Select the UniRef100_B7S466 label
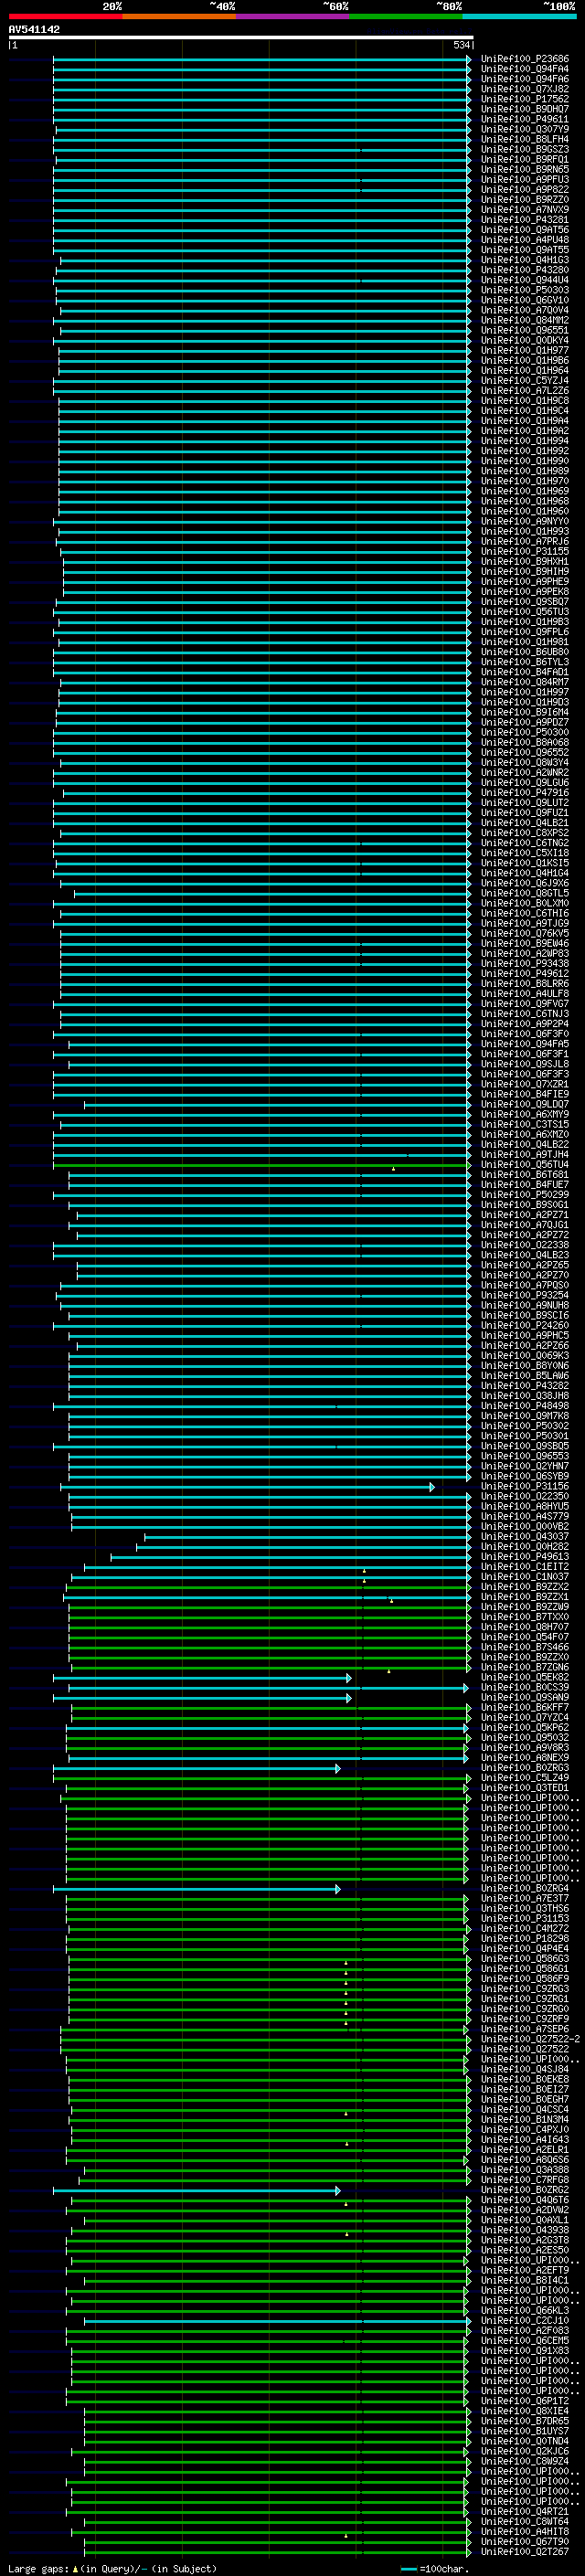This screenshot has width=585, height=2576. pyautogui.click(x=524, y=1647)
